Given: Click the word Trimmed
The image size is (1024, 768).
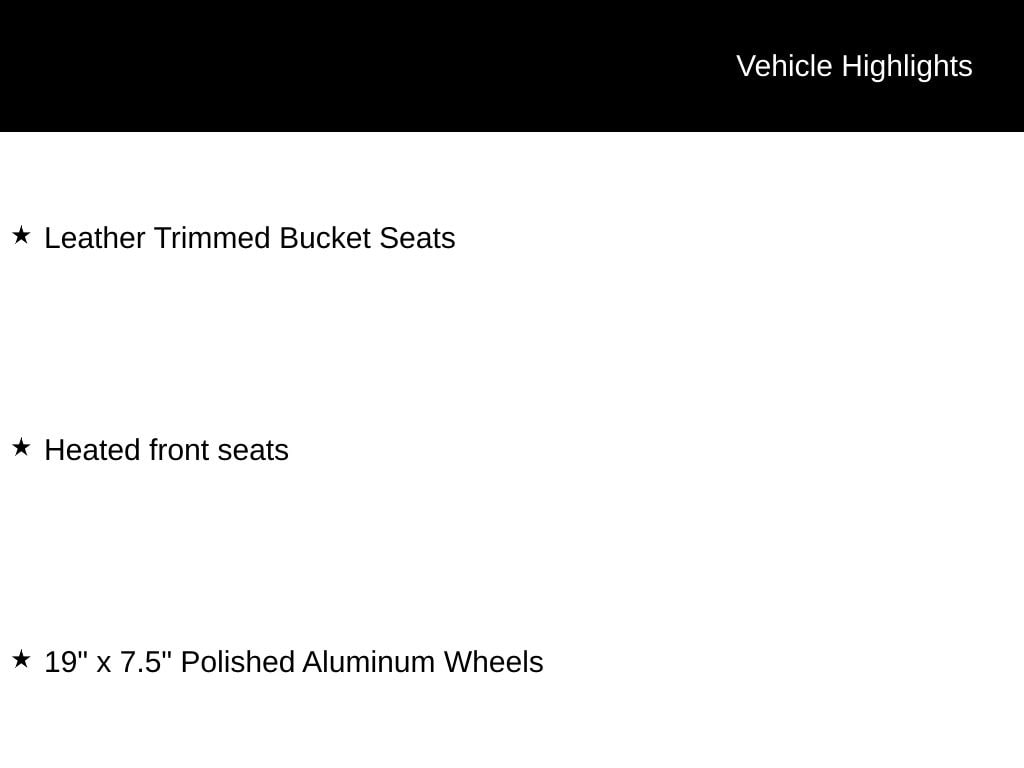Looking at the screenshot, I should click(x=212, y=238).
